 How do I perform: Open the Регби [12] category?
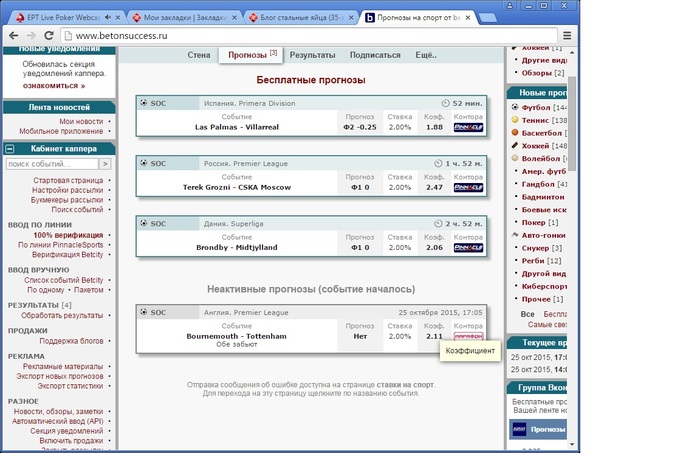(541, 261)
